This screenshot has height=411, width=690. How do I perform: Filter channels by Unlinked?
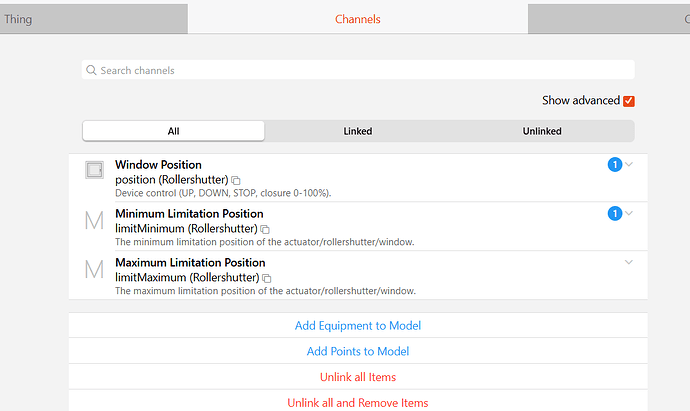tap(542, 131)
